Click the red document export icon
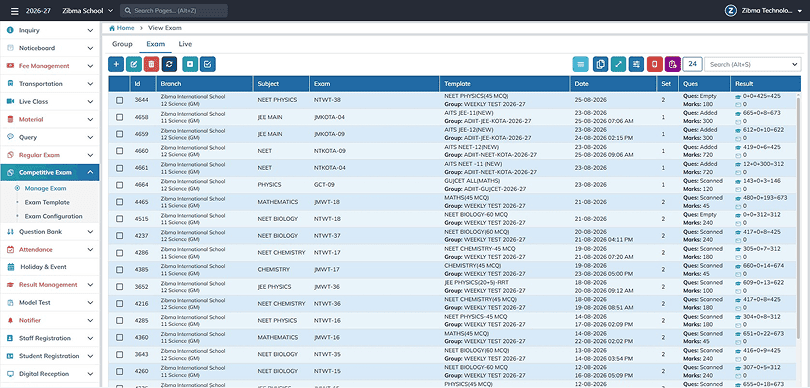 coord(655,64)
